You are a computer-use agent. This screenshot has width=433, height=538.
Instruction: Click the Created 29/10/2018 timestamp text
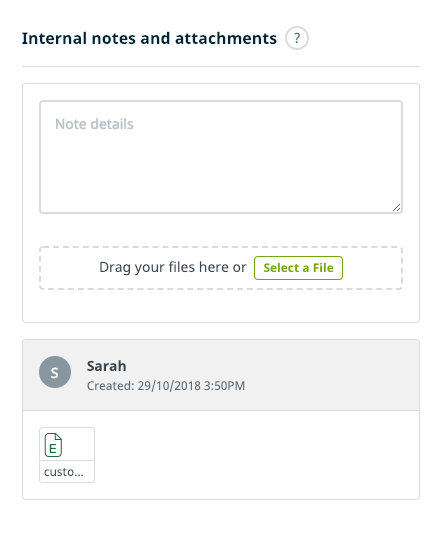coord(166,386)
